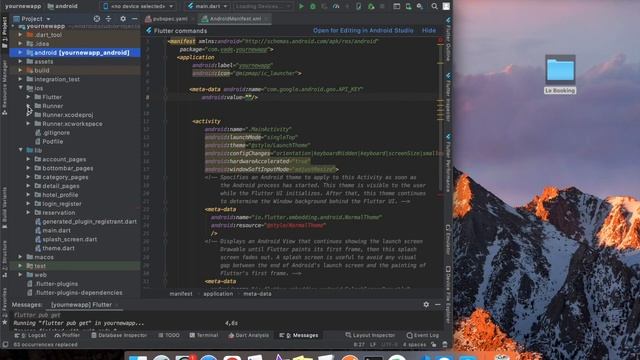Click tool window quick access icon in status bar corner
The height and width of the screenshot is (360, 640).
(x=5, y=344)
